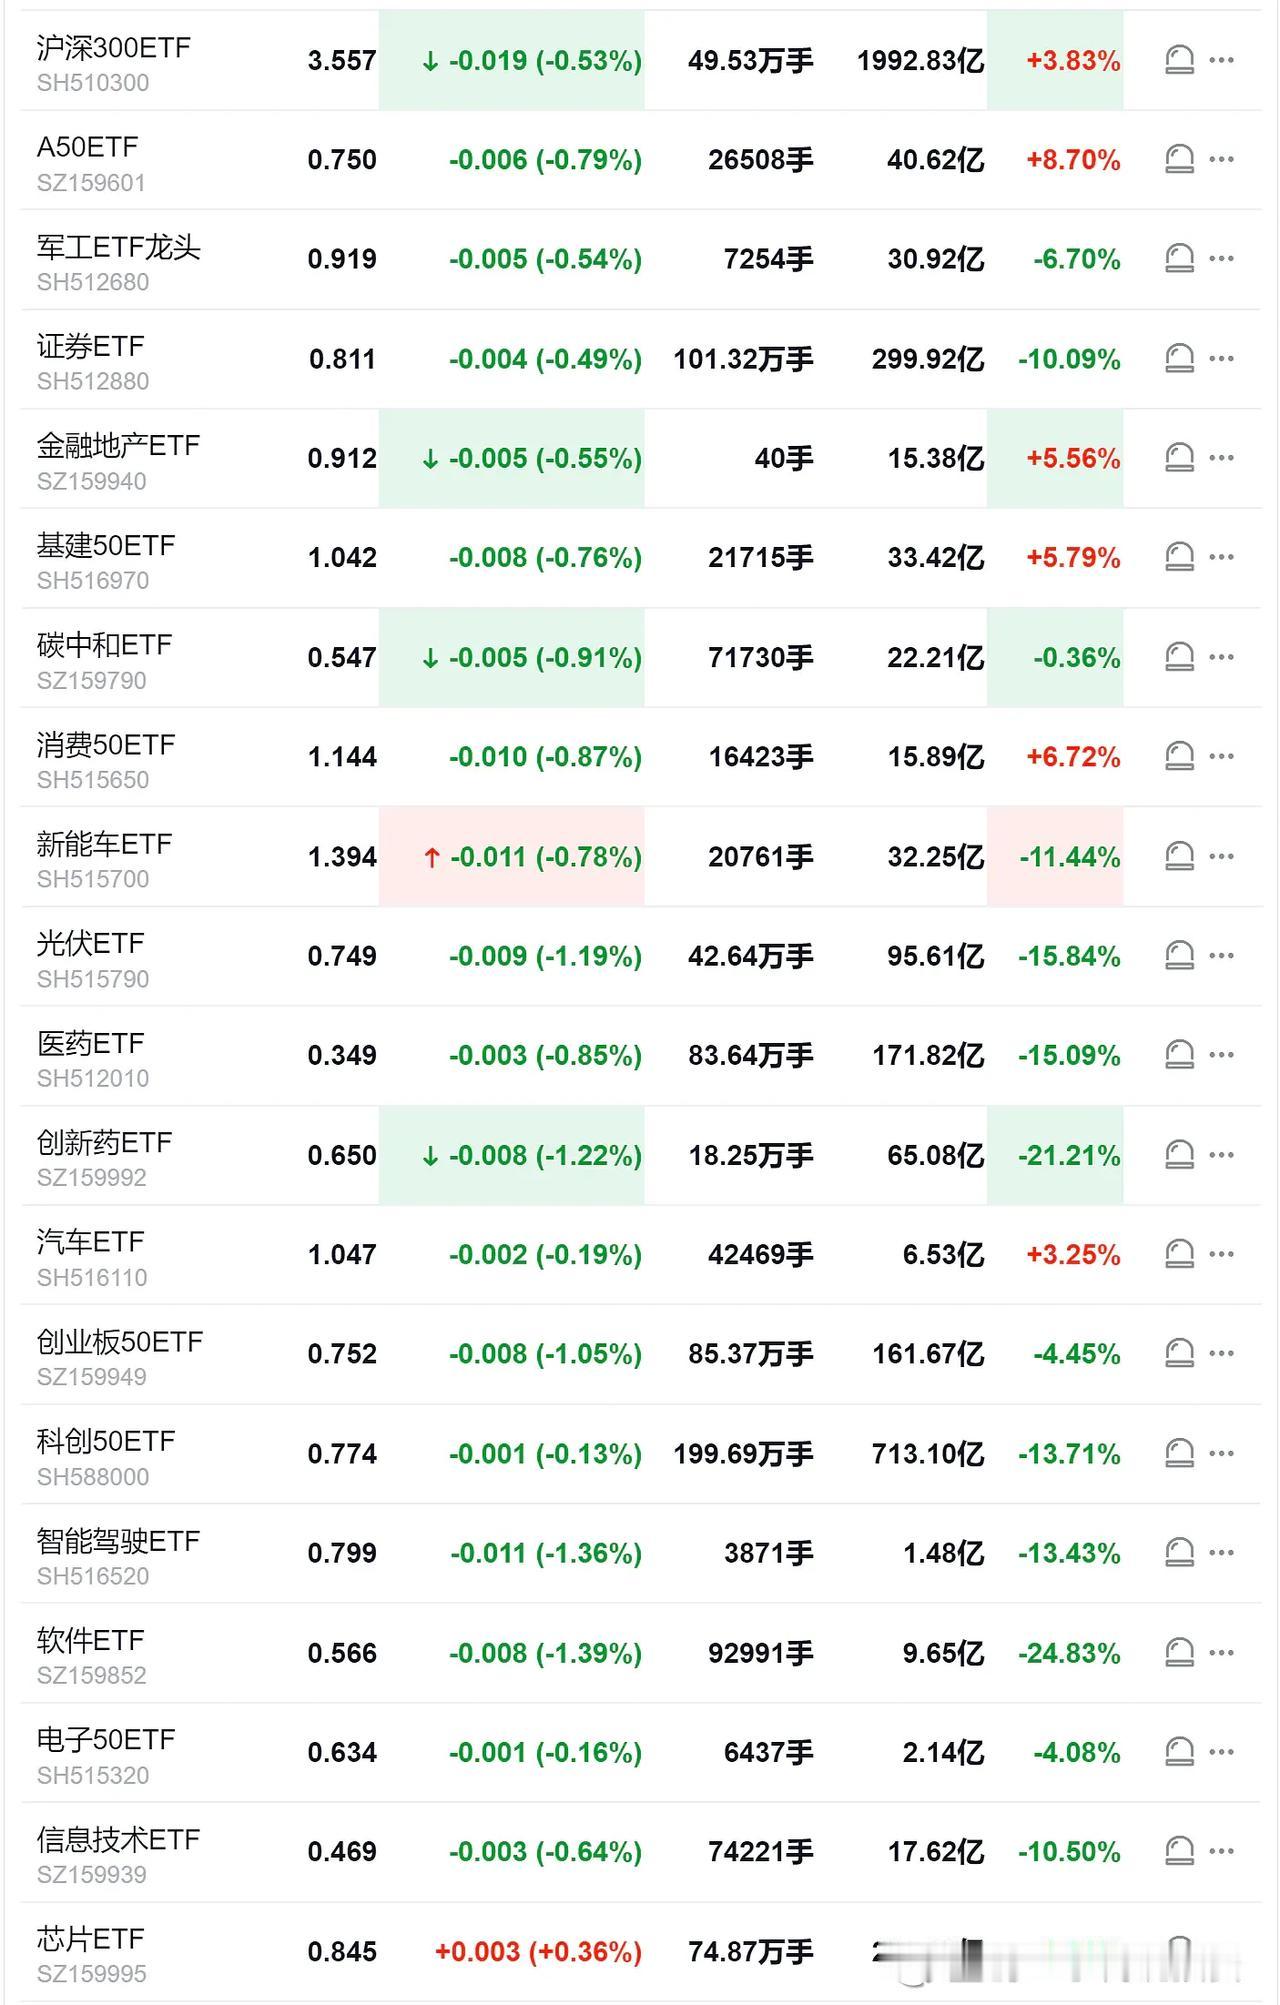This screenshot has height=2005, width=1280.
Task: Open more options for 医药ETF row
Action: [1221, 1055]
